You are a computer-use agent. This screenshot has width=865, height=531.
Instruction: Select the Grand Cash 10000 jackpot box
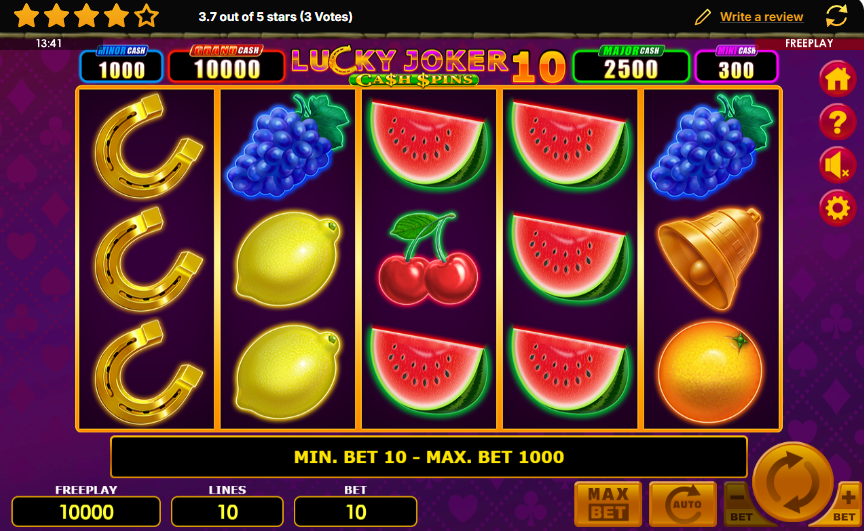(x=227, y=65)
